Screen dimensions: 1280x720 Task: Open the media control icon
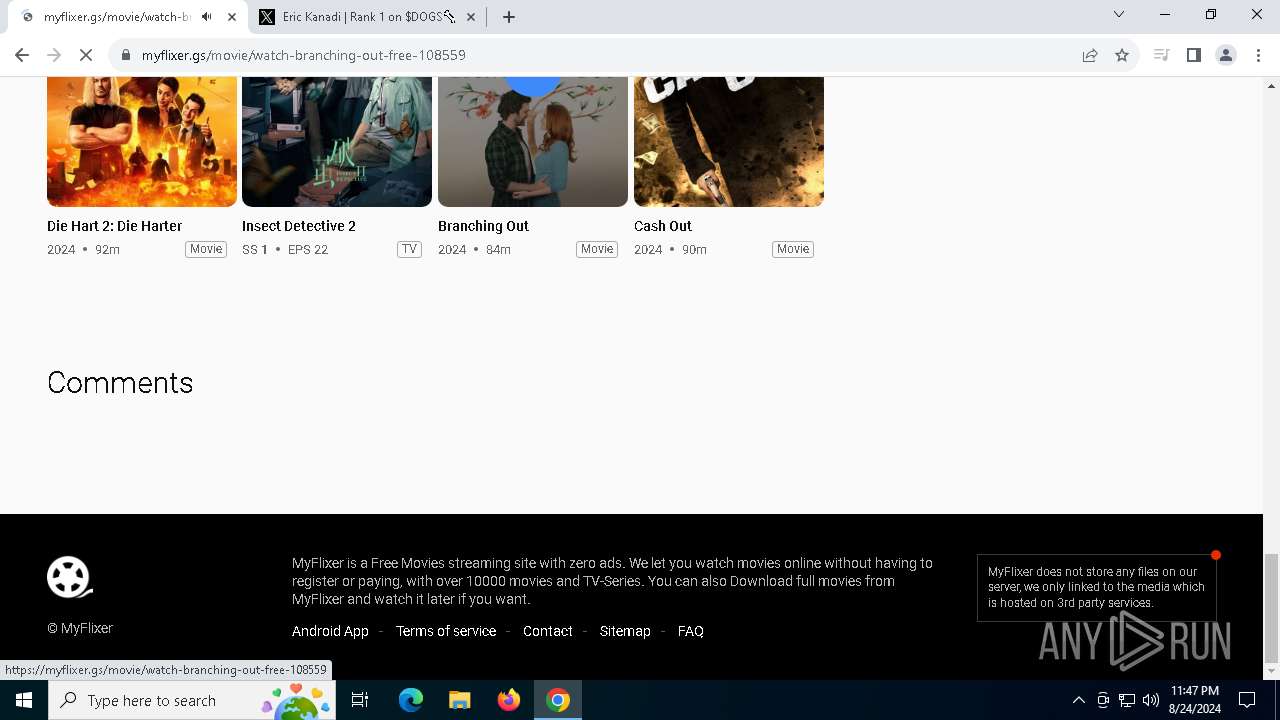1161,55
